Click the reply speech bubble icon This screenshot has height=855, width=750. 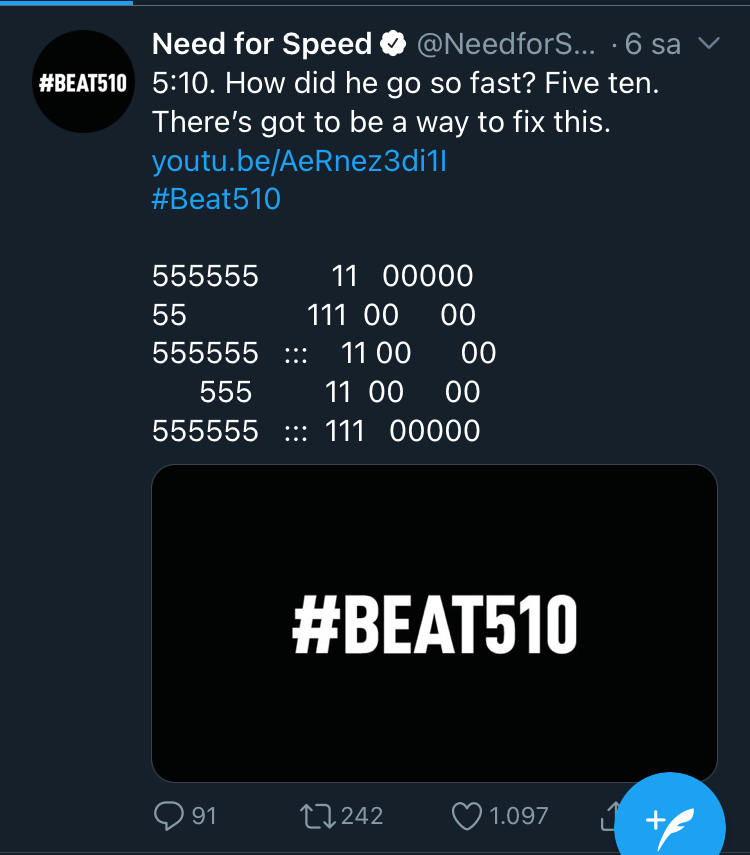(167, 817)
